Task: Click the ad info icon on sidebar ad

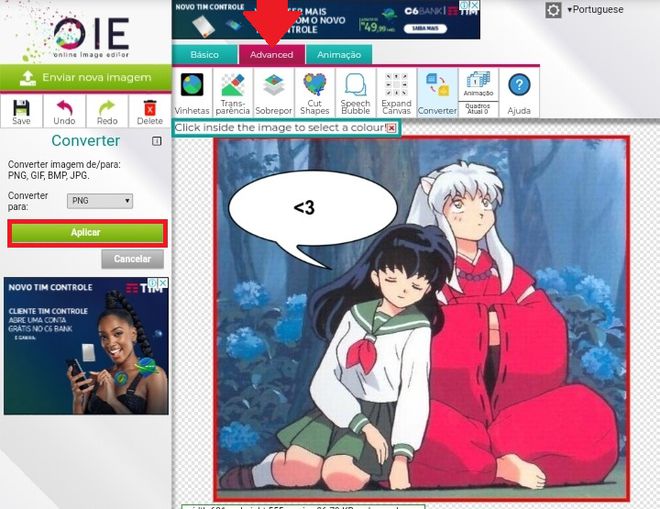Action: (x=153, y=282)
